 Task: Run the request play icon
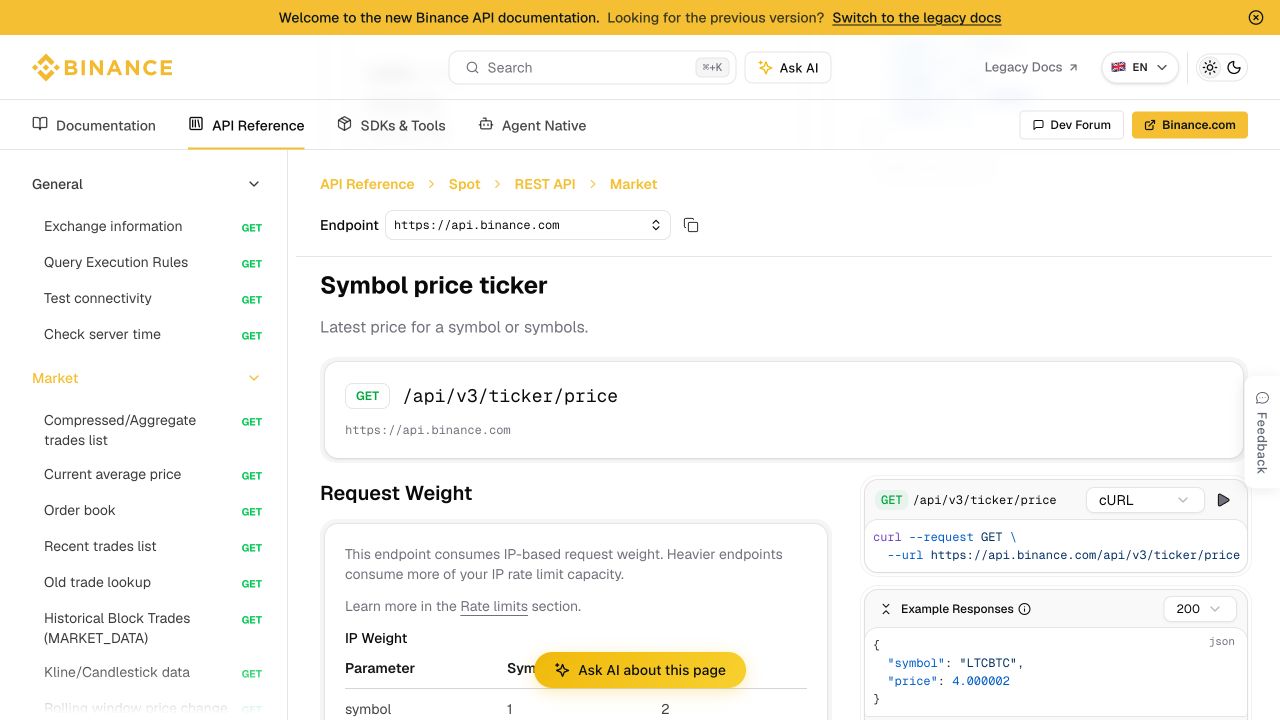point(1224,500)
